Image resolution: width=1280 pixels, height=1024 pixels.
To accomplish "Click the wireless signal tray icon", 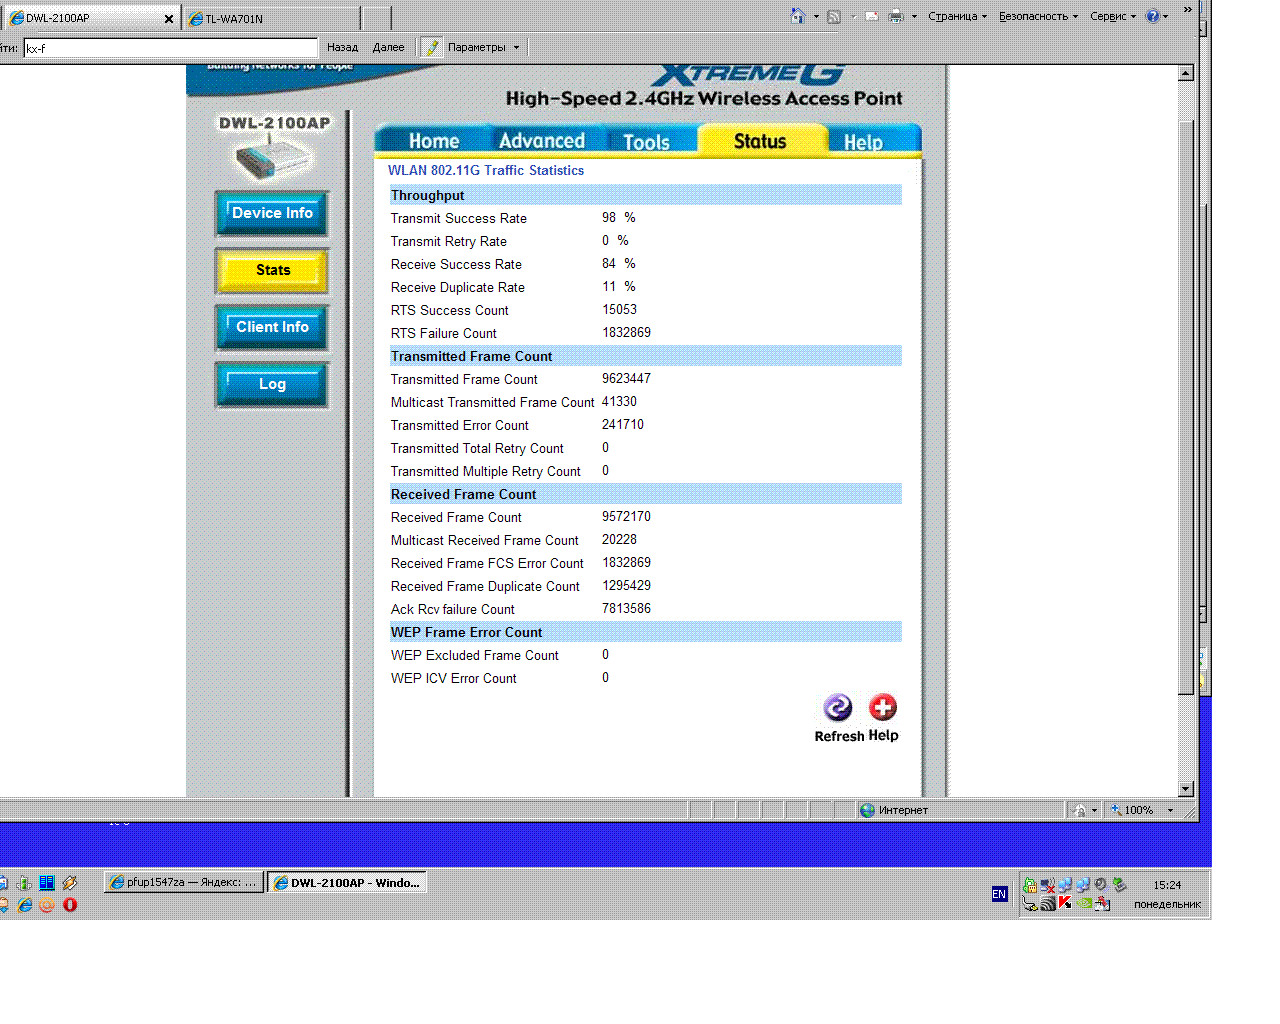I will [x=1047, y=903].
